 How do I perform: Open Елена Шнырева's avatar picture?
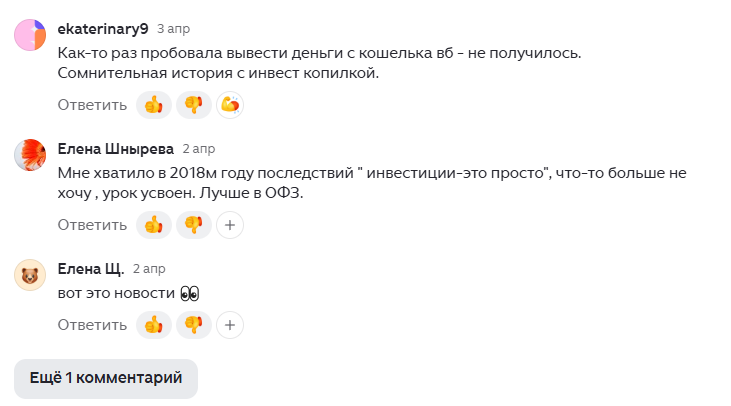coord(30,155)
